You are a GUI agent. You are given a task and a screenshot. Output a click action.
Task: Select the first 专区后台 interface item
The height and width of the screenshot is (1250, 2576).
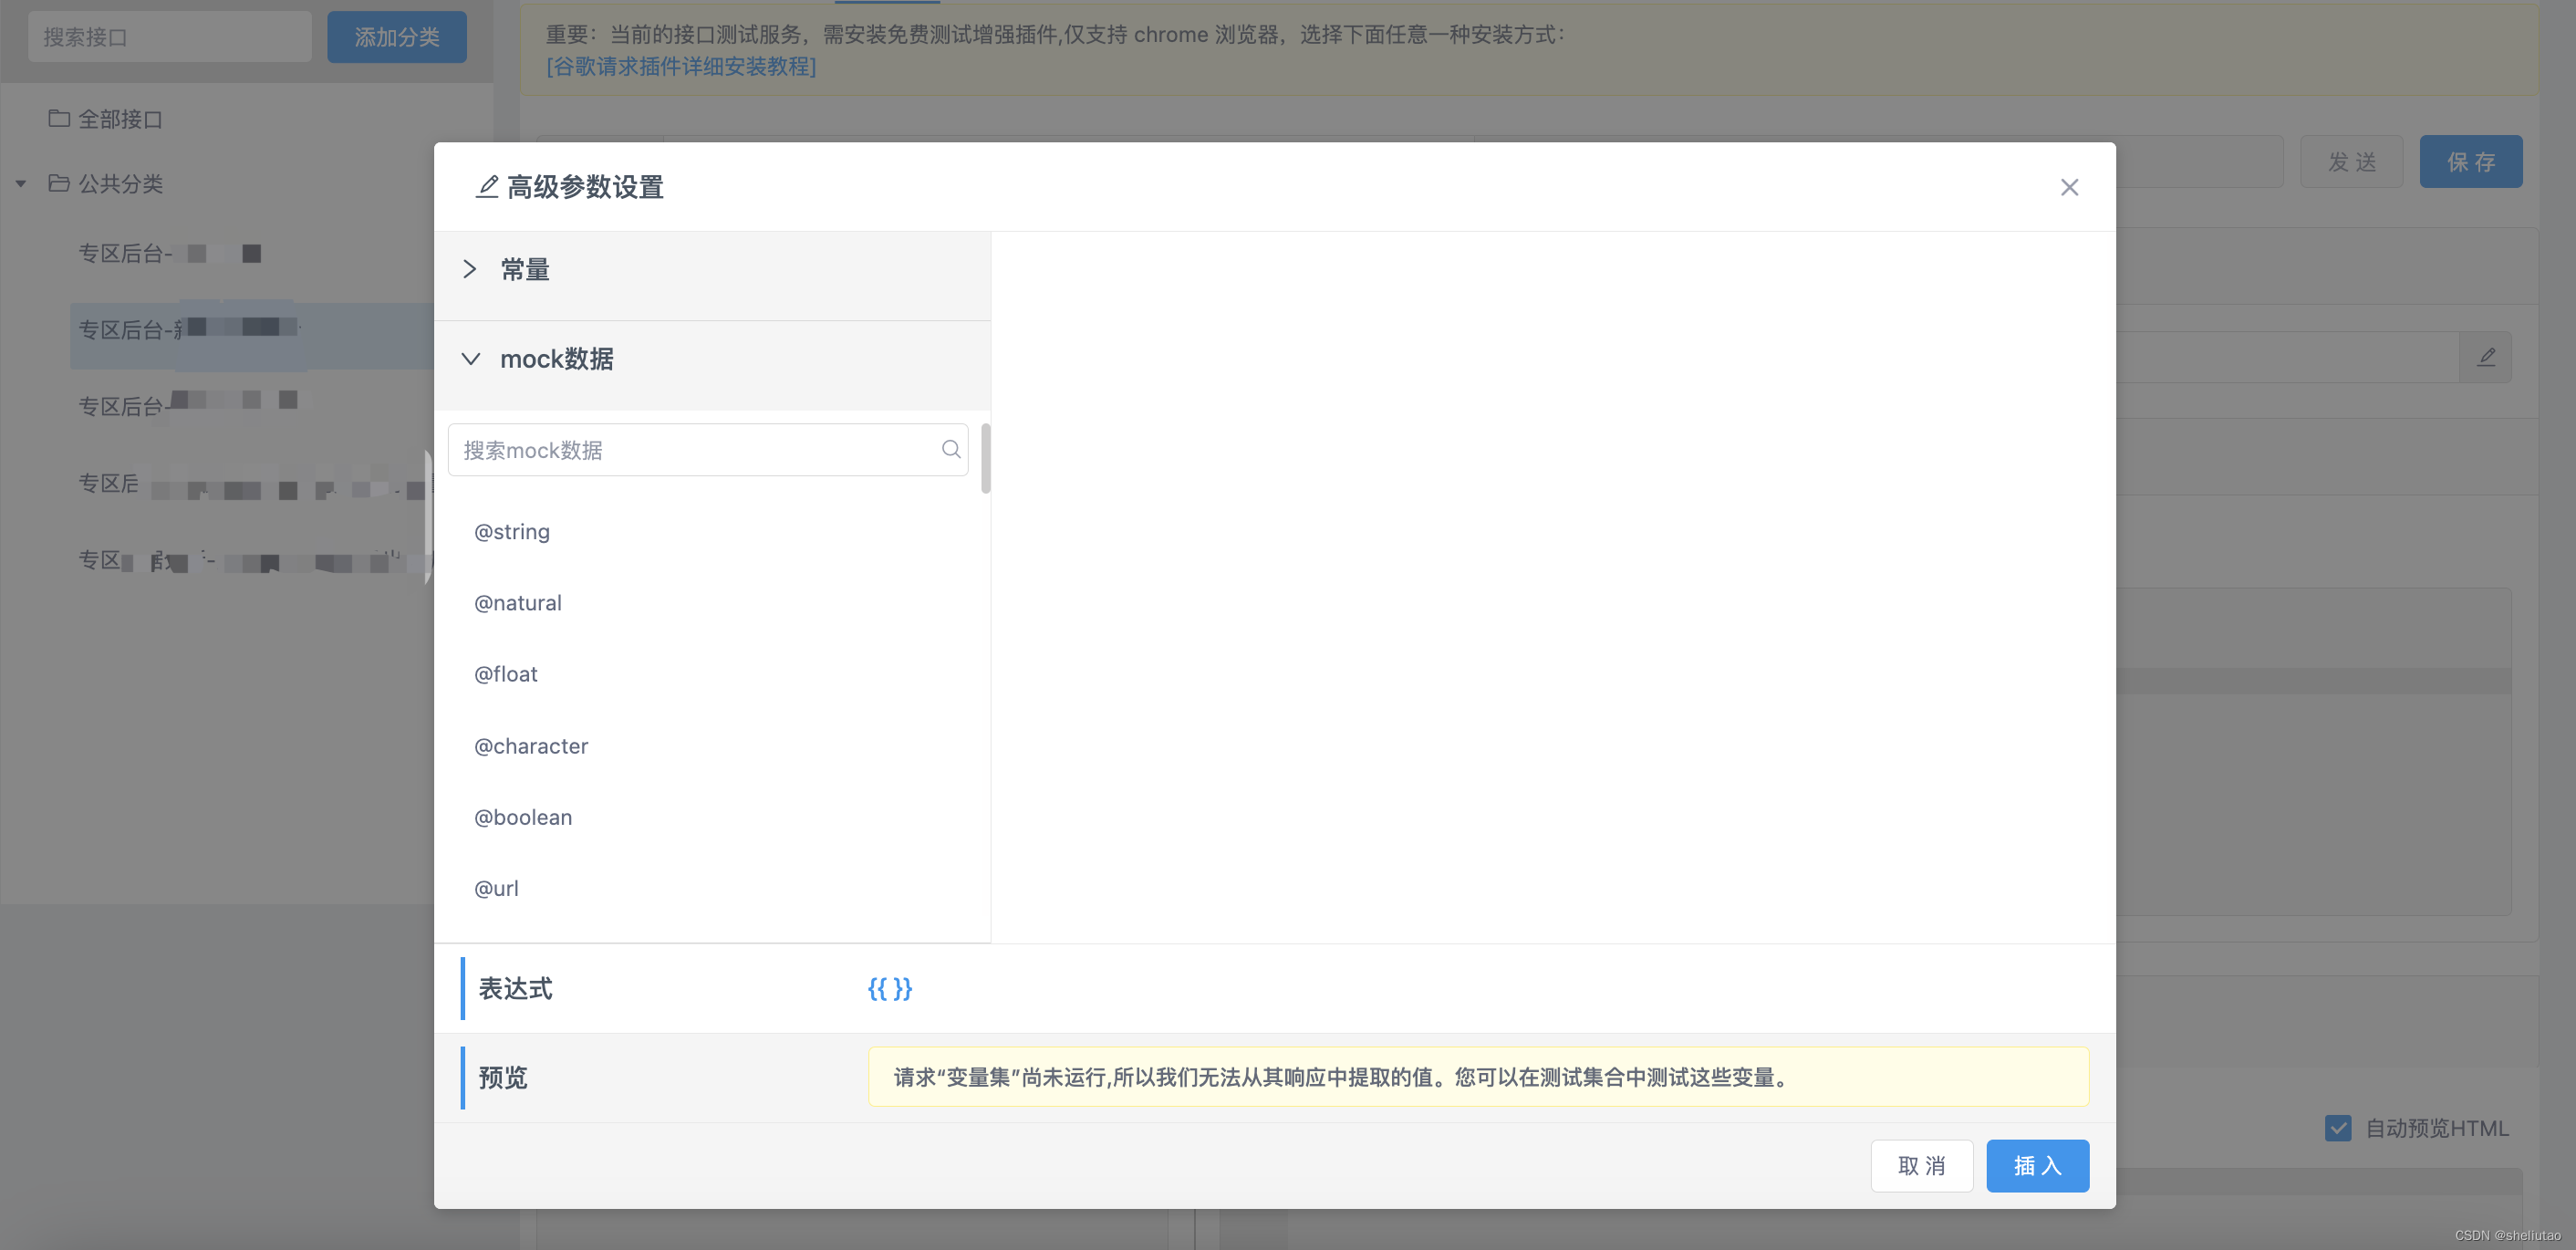[170, 253]
